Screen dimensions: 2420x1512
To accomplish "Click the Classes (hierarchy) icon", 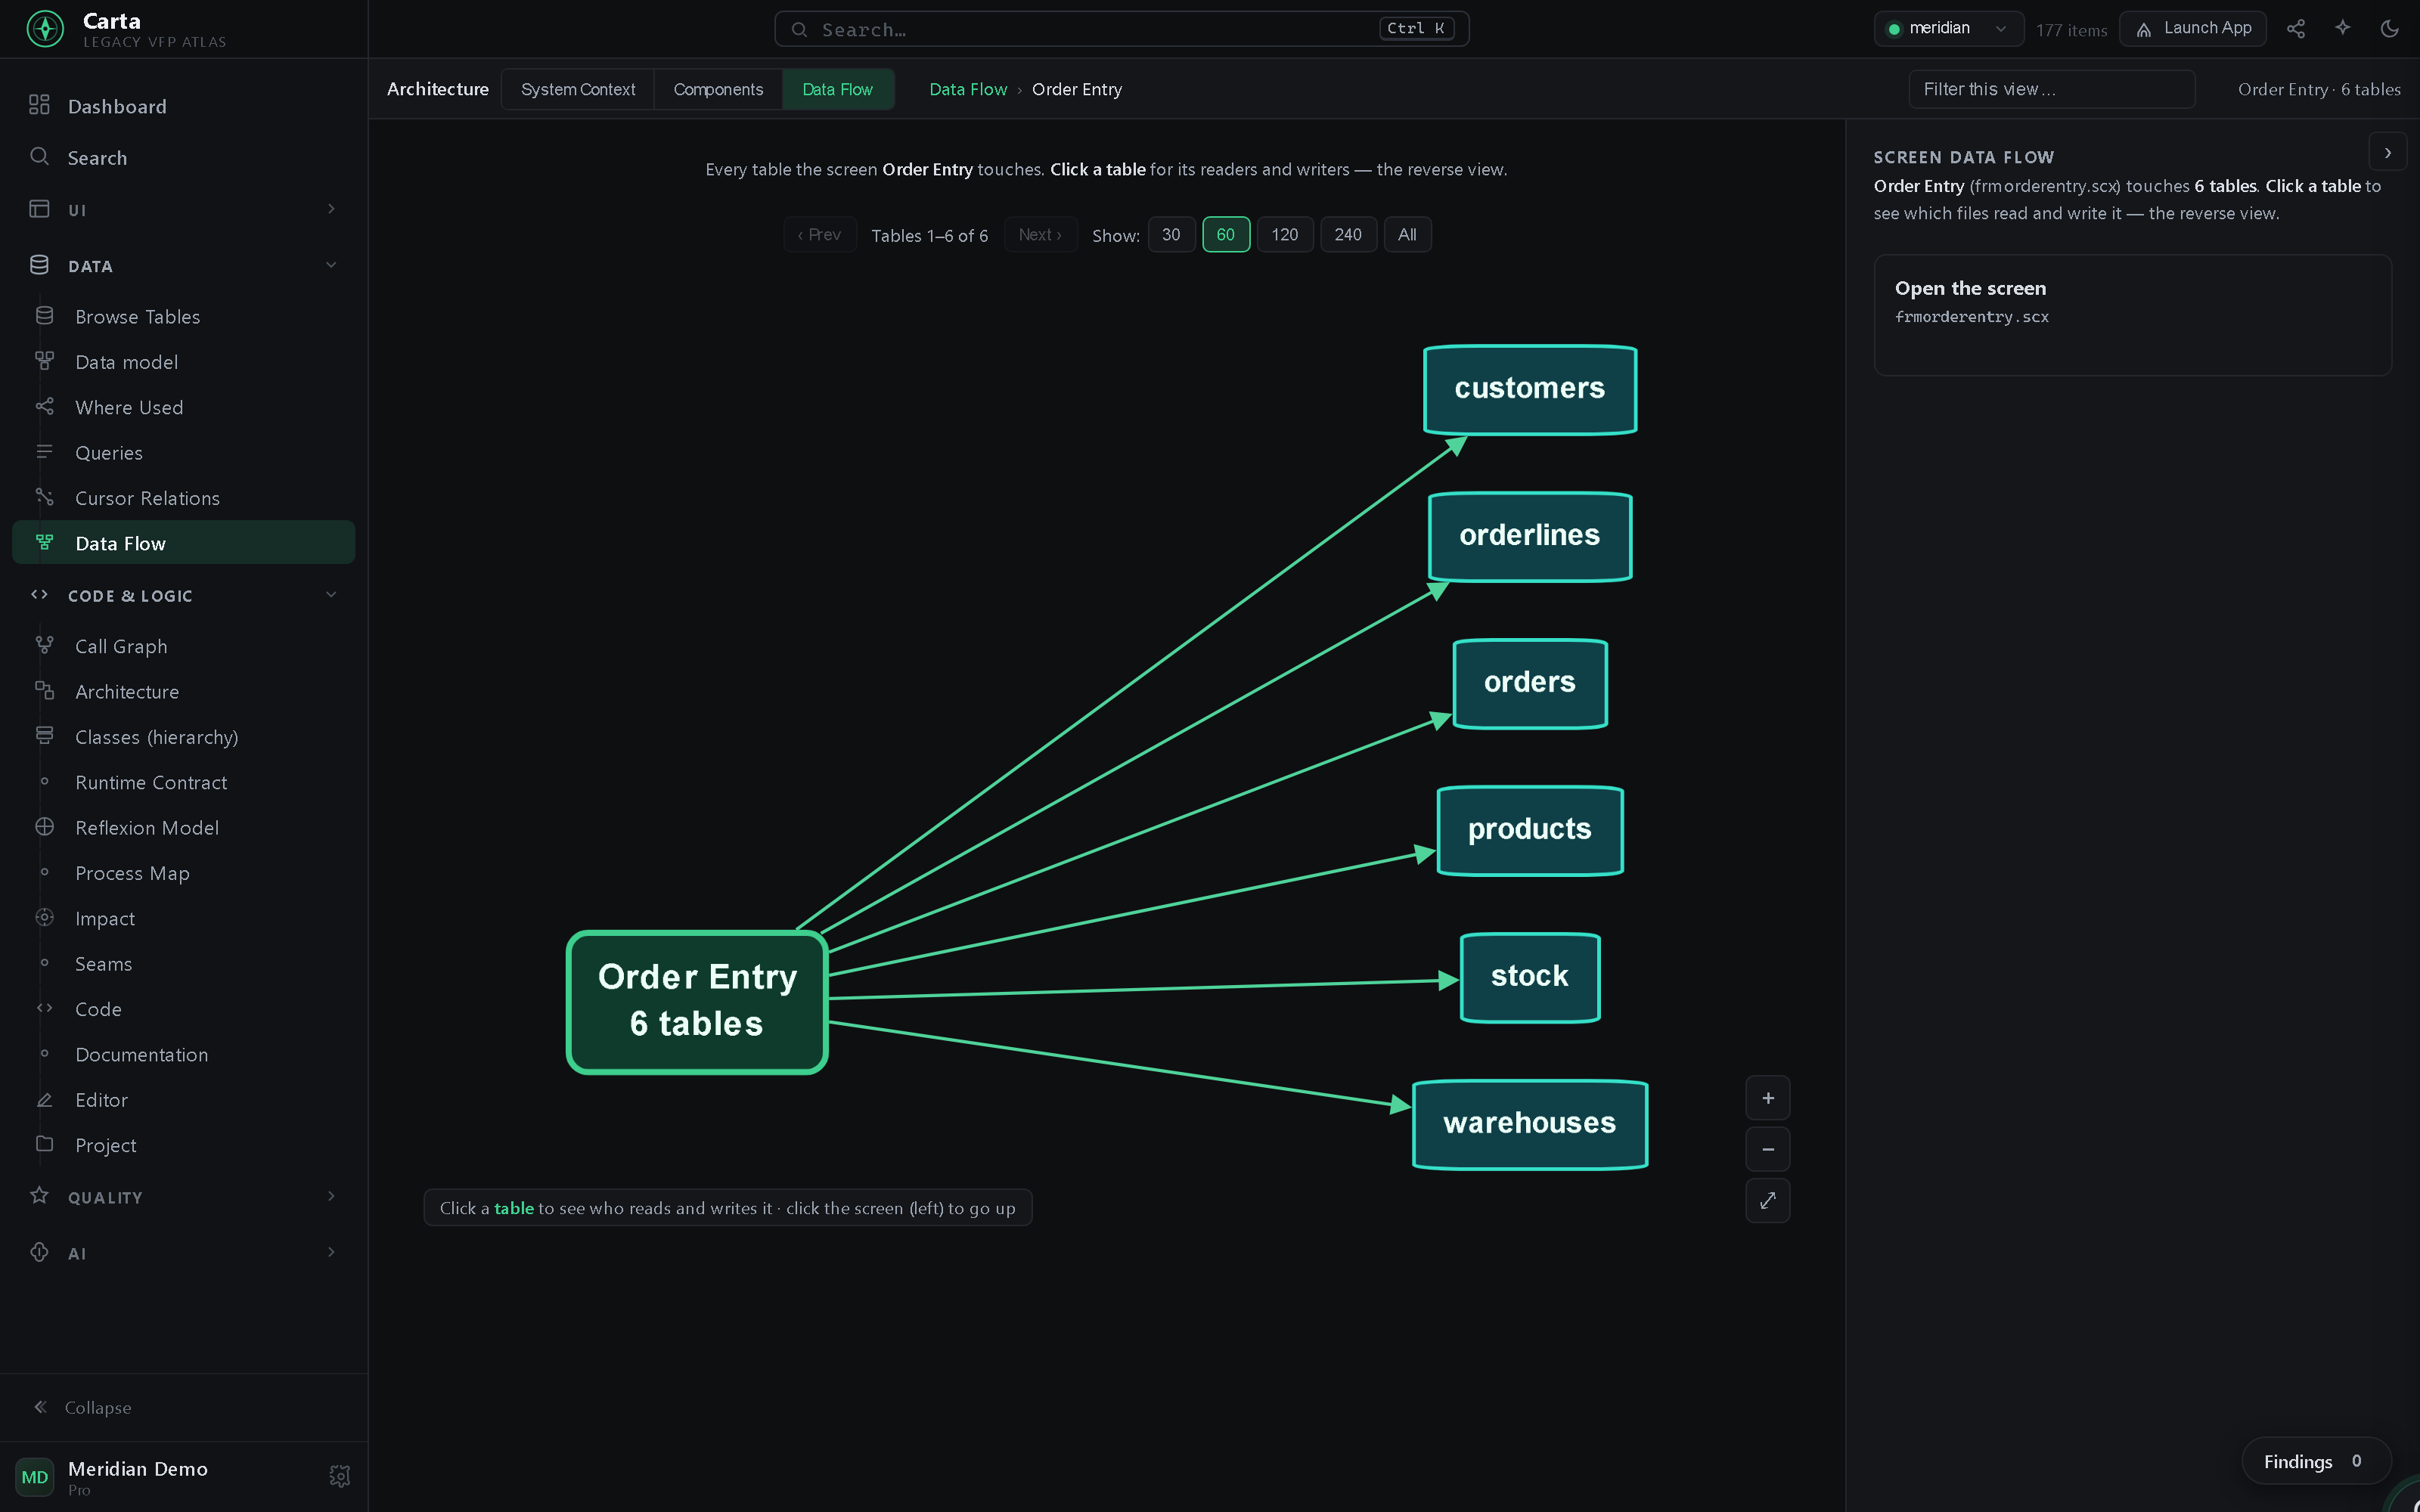I will pyautogui.click(x=44, y=736).
